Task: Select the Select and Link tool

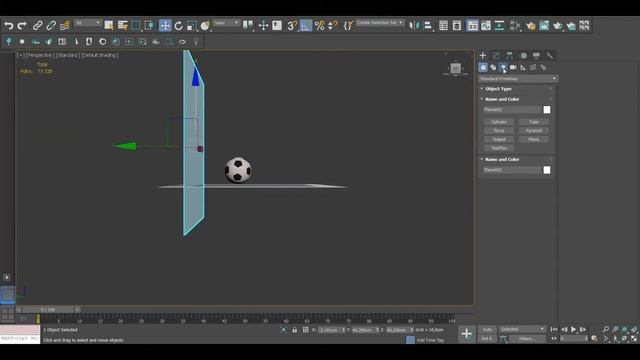Action: pos(37,26)
